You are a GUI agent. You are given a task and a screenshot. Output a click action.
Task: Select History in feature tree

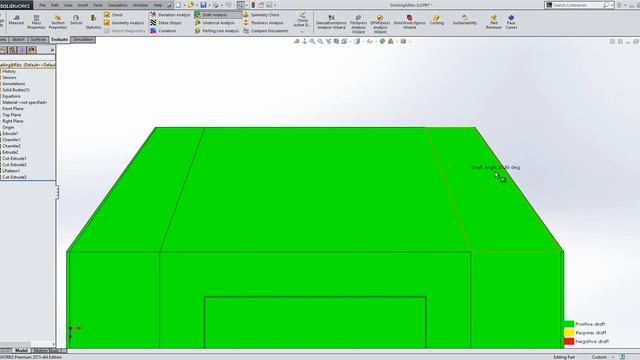tap(9, 71)
